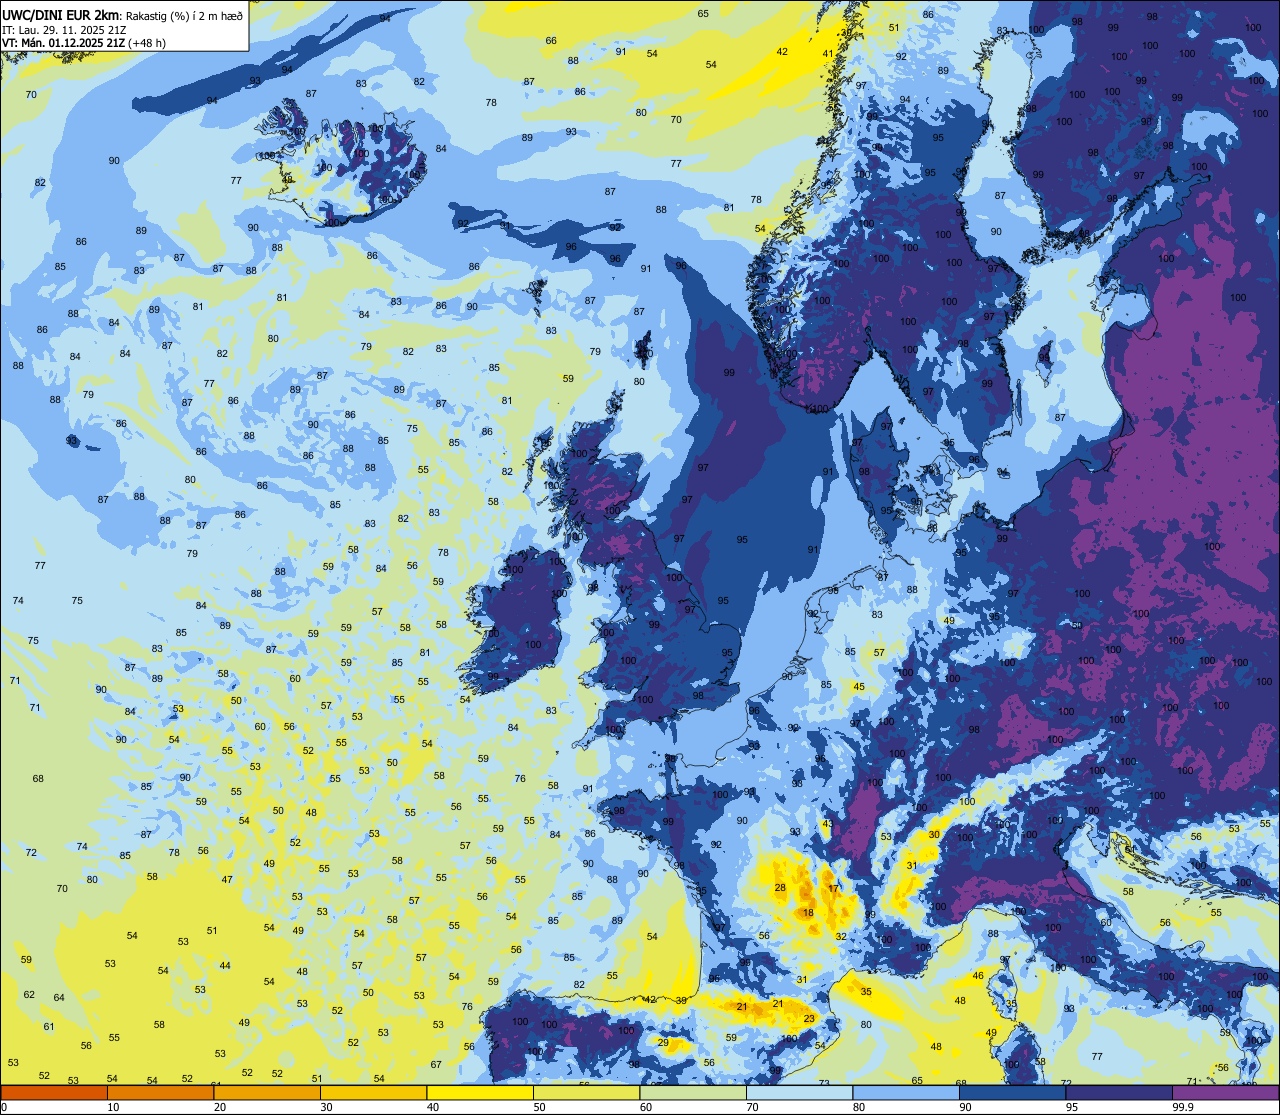Screen dimensions: 1280x1115
Task: Click the 70–80 pale blue legend swatch
Action: [799, 1092]
